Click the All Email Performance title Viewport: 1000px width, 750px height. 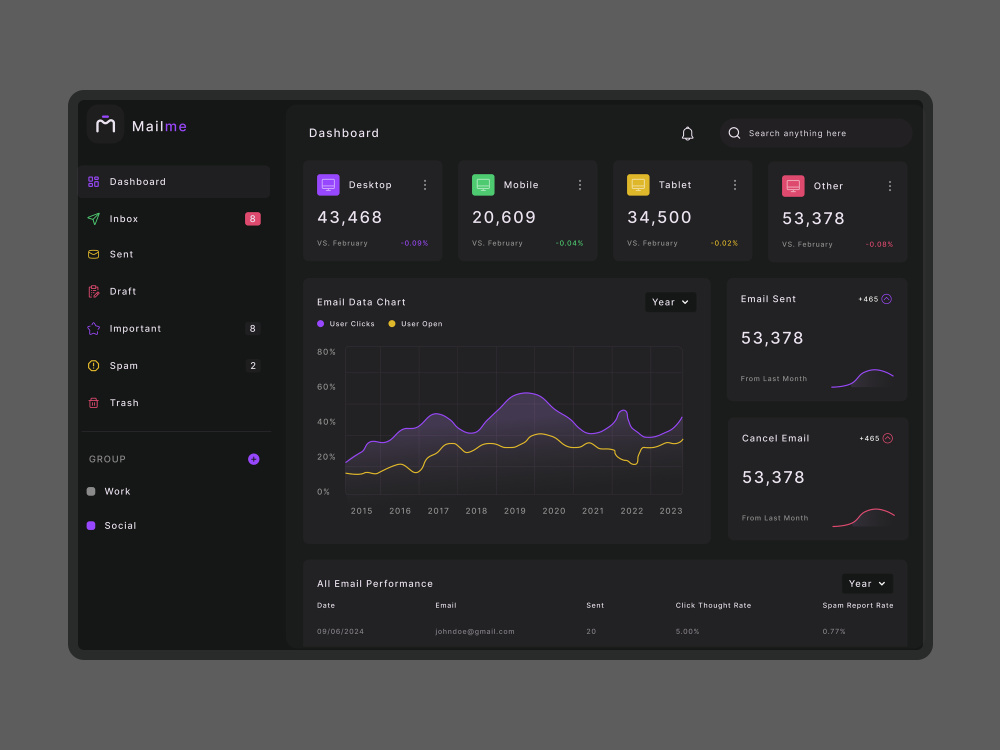pos(375,584)
